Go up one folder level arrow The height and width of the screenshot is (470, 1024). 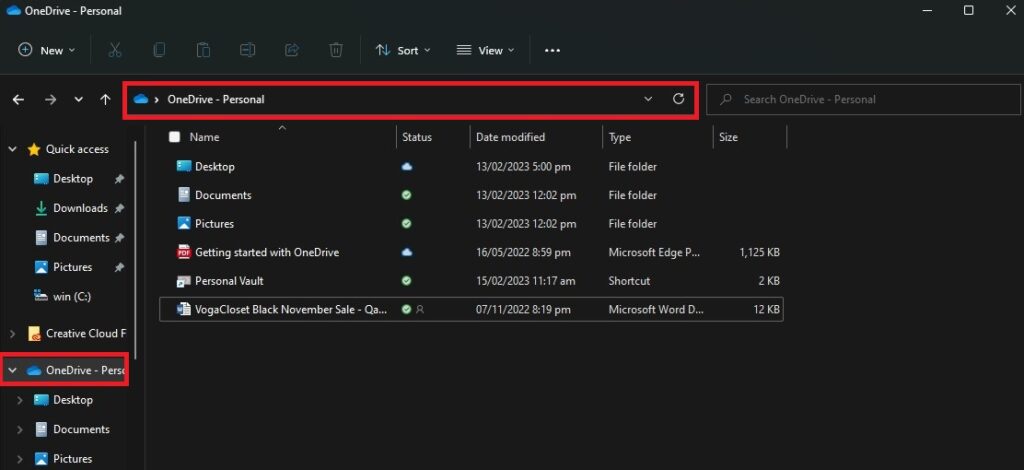[x=105, y=99]
